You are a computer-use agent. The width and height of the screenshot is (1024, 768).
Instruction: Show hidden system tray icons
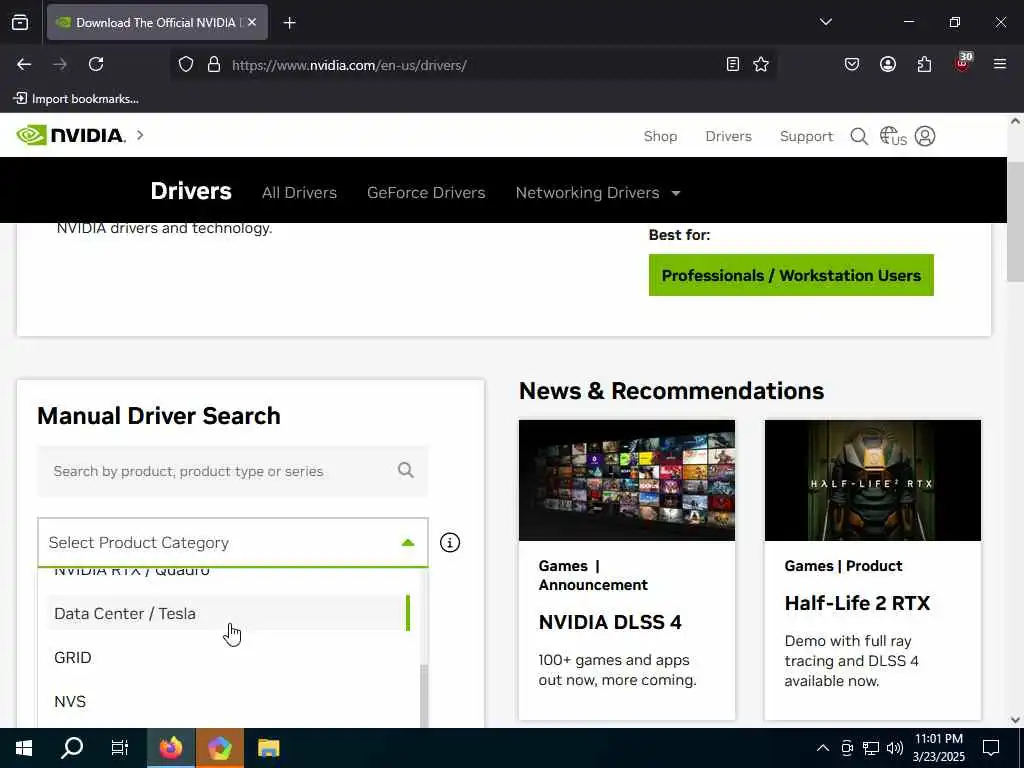tap(823, 748)
